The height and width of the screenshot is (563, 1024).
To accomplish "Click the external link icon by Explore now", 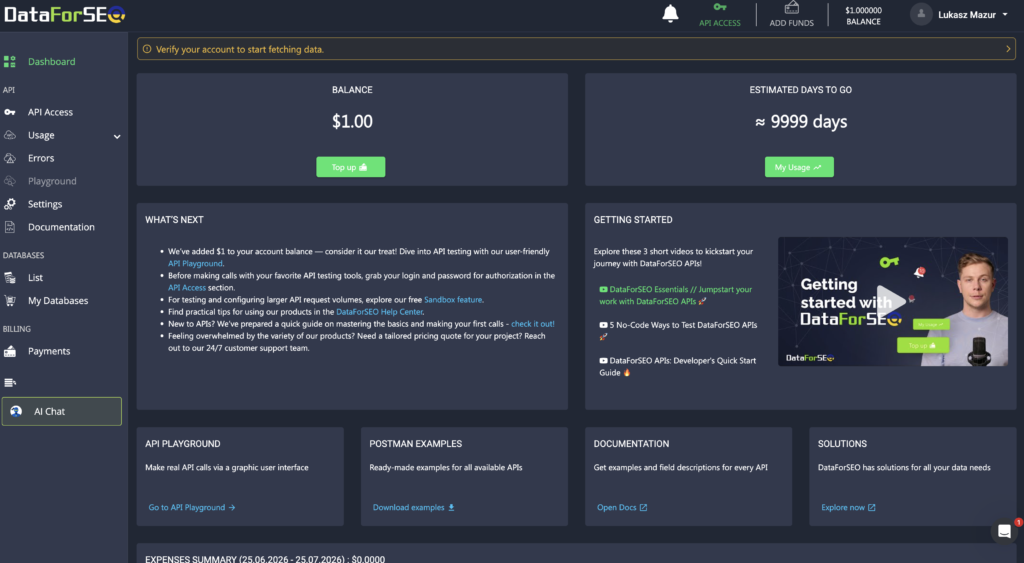I will pos(871,507).
